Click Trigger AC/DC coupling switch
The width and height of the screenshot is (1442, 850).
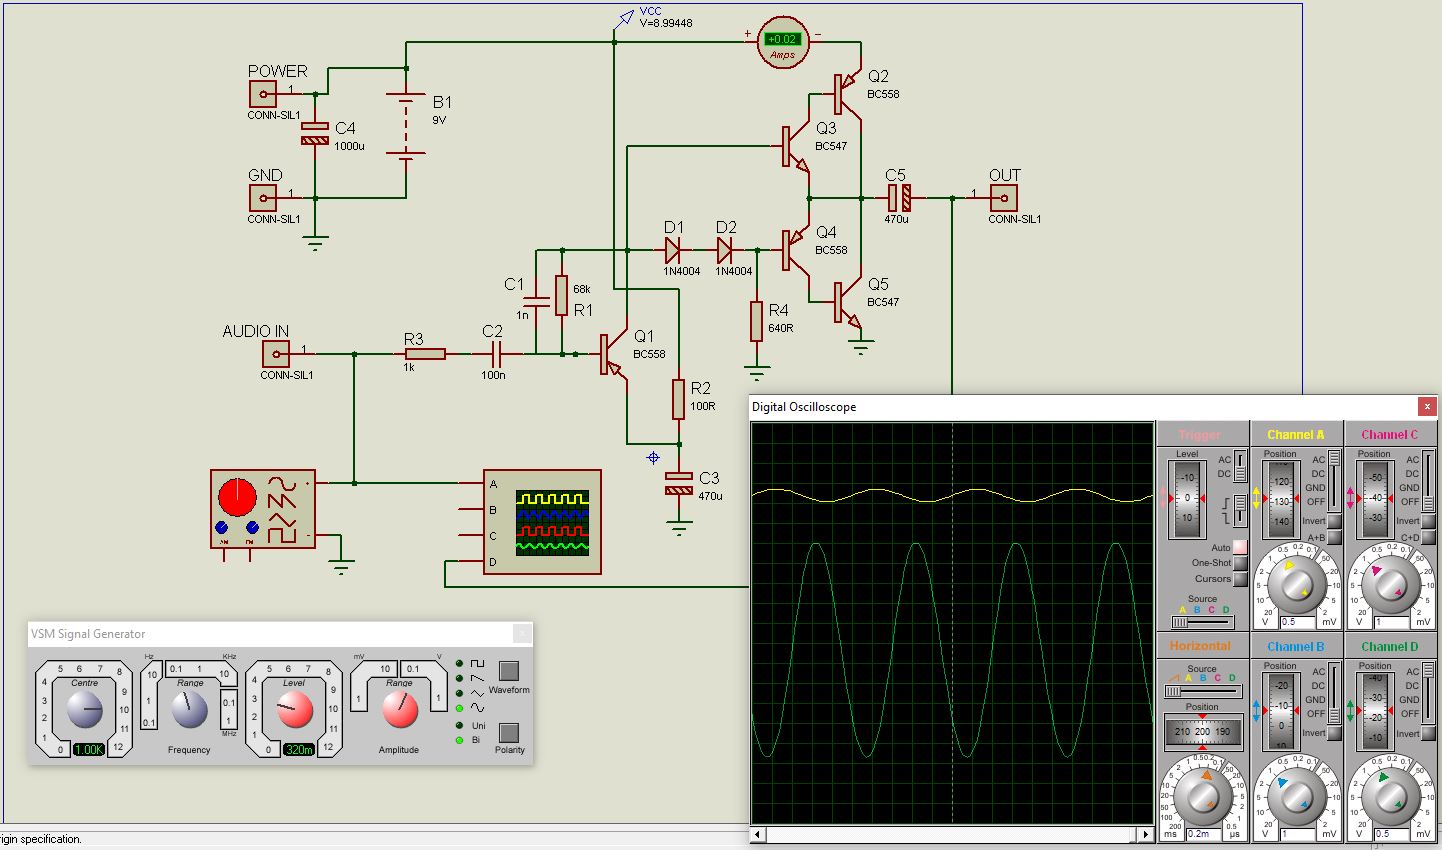(x=1240, y=466)
